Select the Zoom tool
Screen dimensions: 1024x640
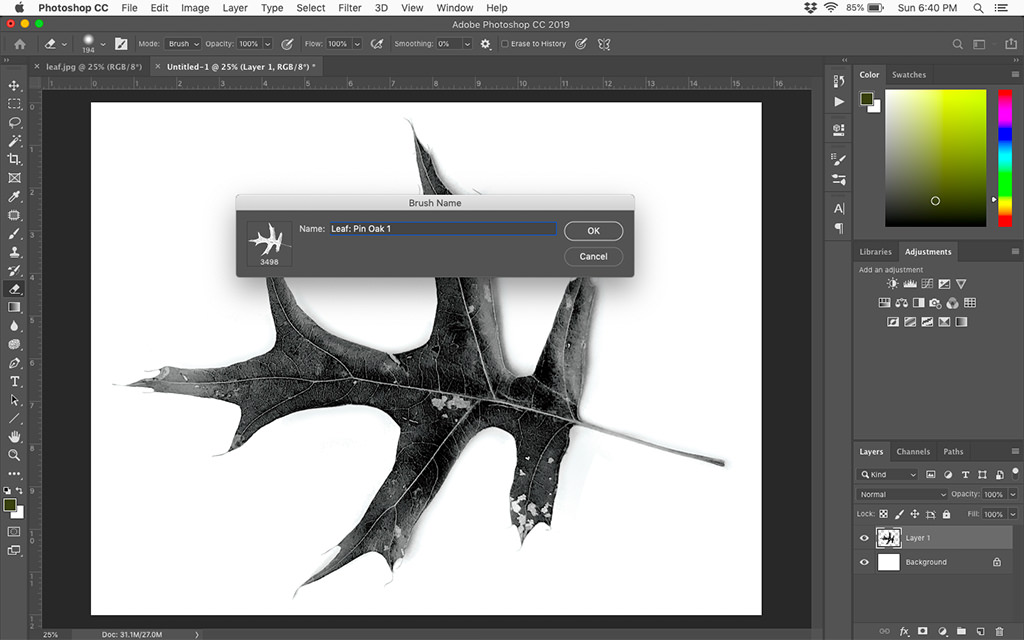click(14, 455)
